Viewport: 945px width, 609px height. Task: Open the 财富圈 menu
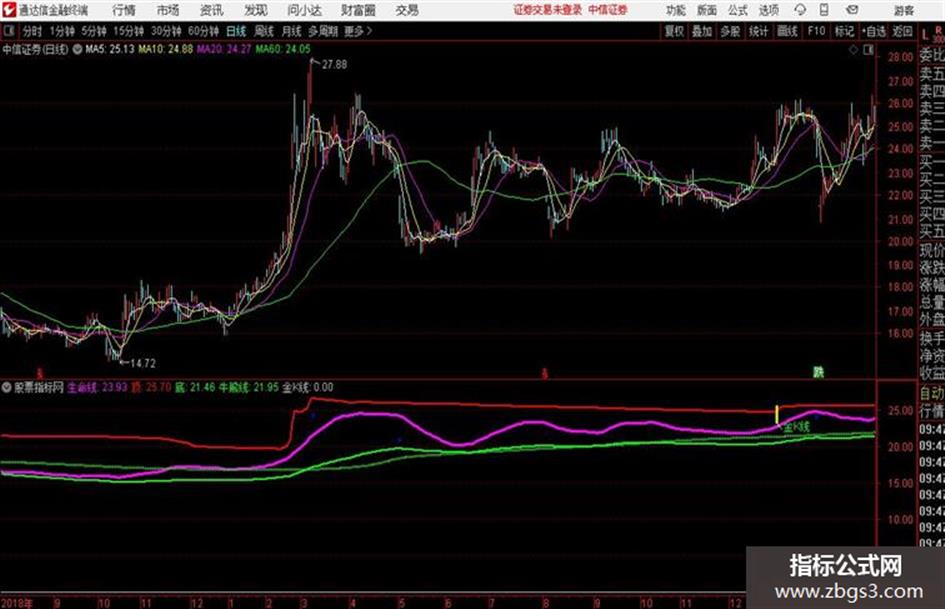(358, 10)
